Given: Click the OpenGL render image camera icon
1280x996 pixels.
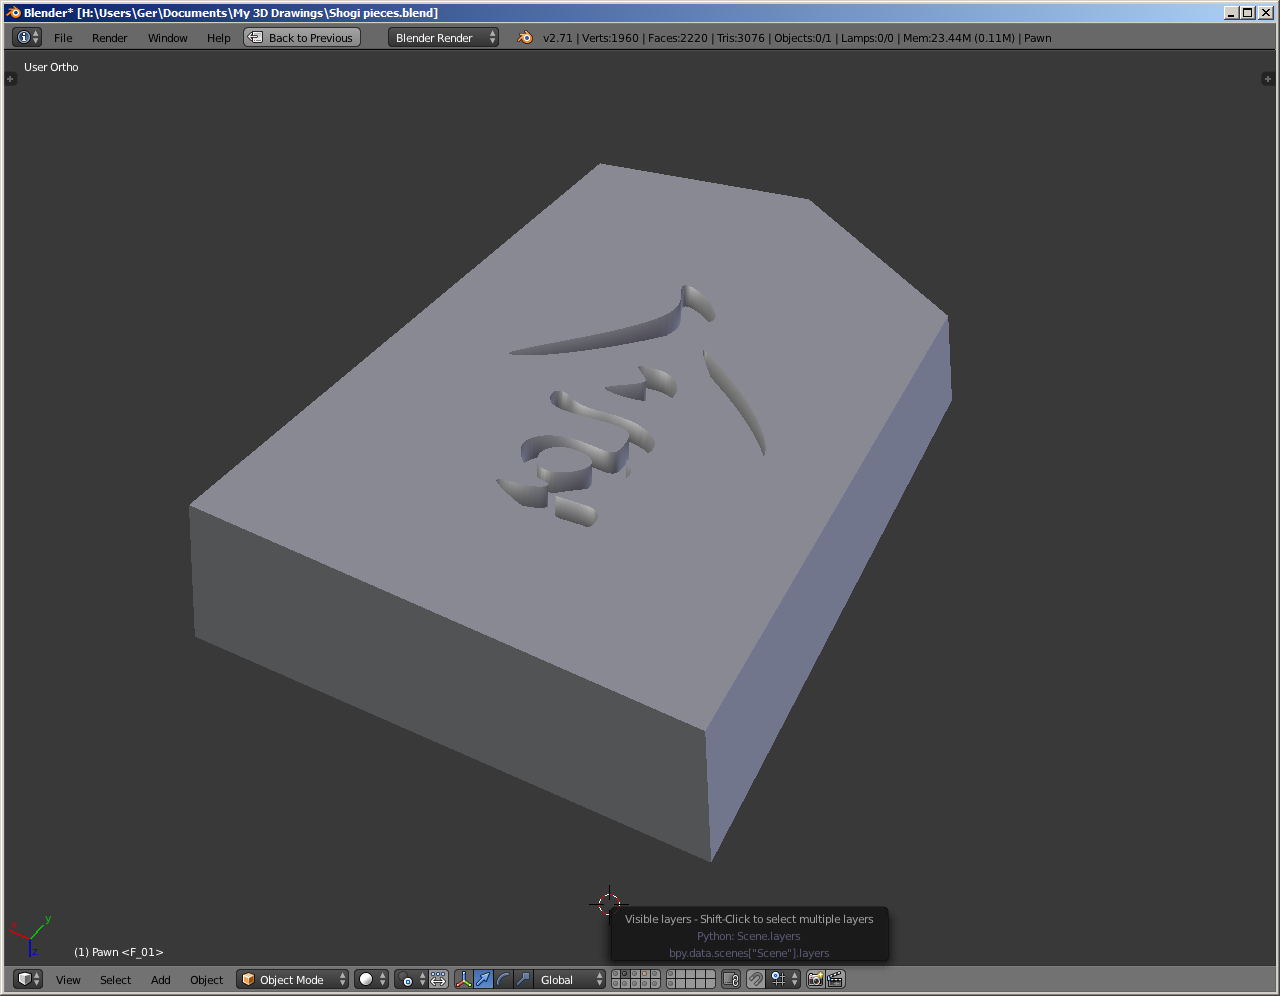Looking at the screenshot, I should [x=816, y=979].
